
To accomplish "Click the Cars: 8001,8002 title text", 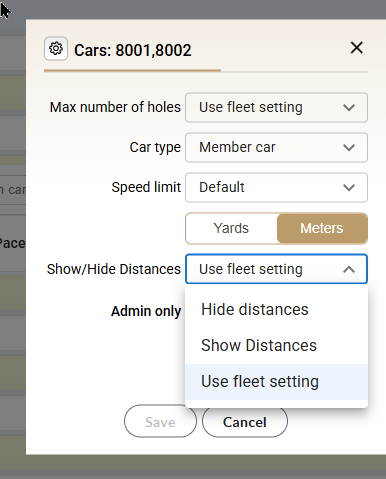I will (x=133, y=50).
